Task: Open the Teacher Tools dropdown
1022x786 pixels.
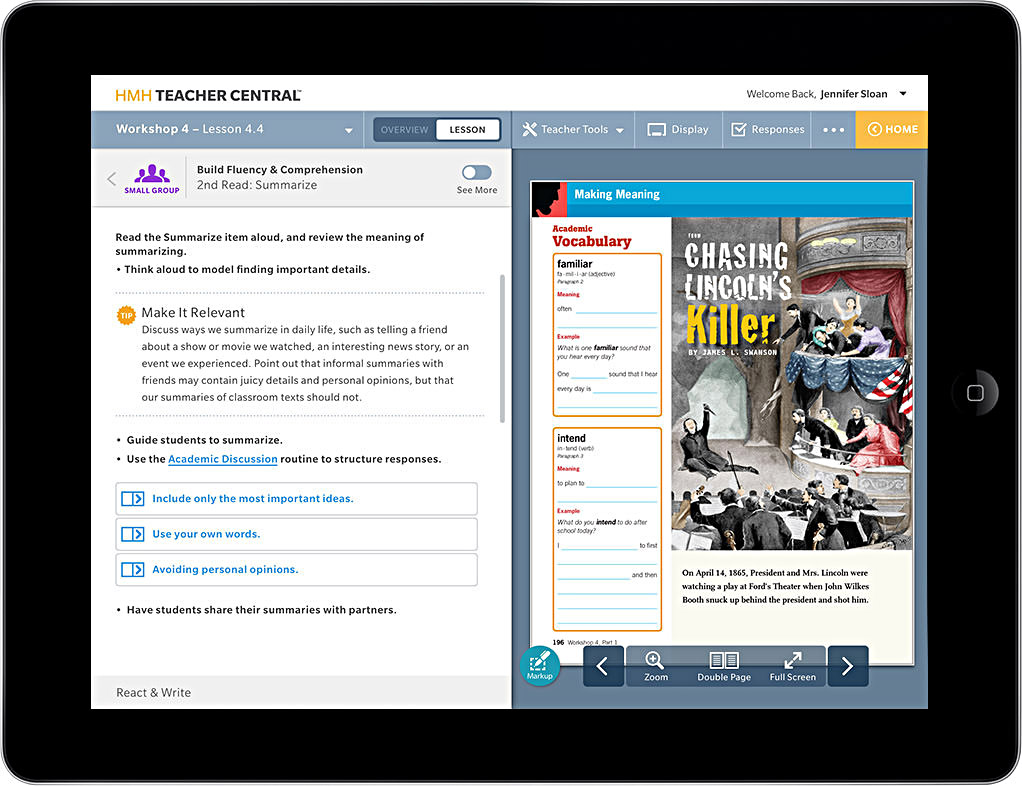Action: [x=574, y=130]
